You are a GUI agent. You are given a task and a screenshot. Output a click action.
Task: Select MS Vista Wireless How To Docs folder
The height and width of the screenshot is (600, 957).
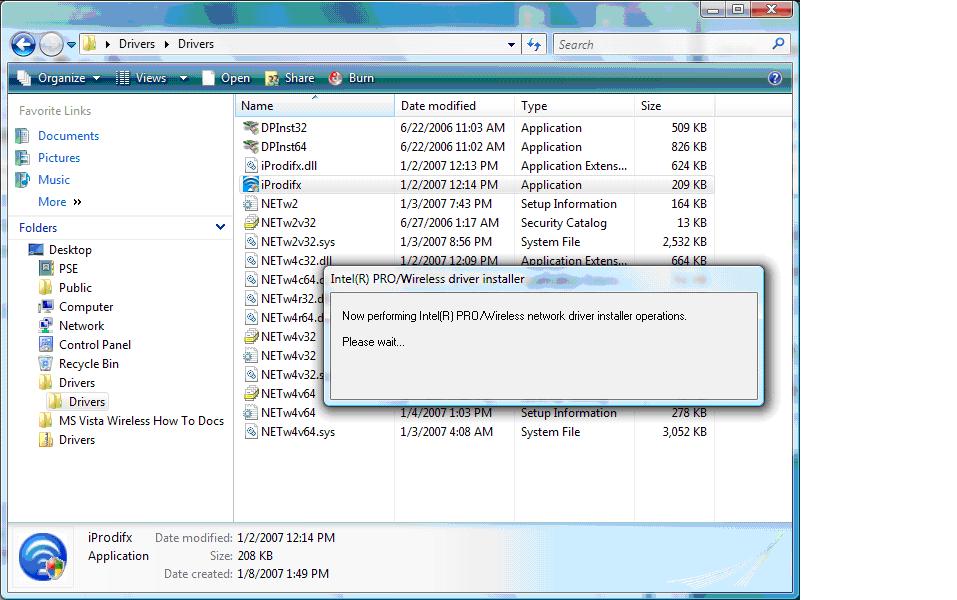(141, 421)
